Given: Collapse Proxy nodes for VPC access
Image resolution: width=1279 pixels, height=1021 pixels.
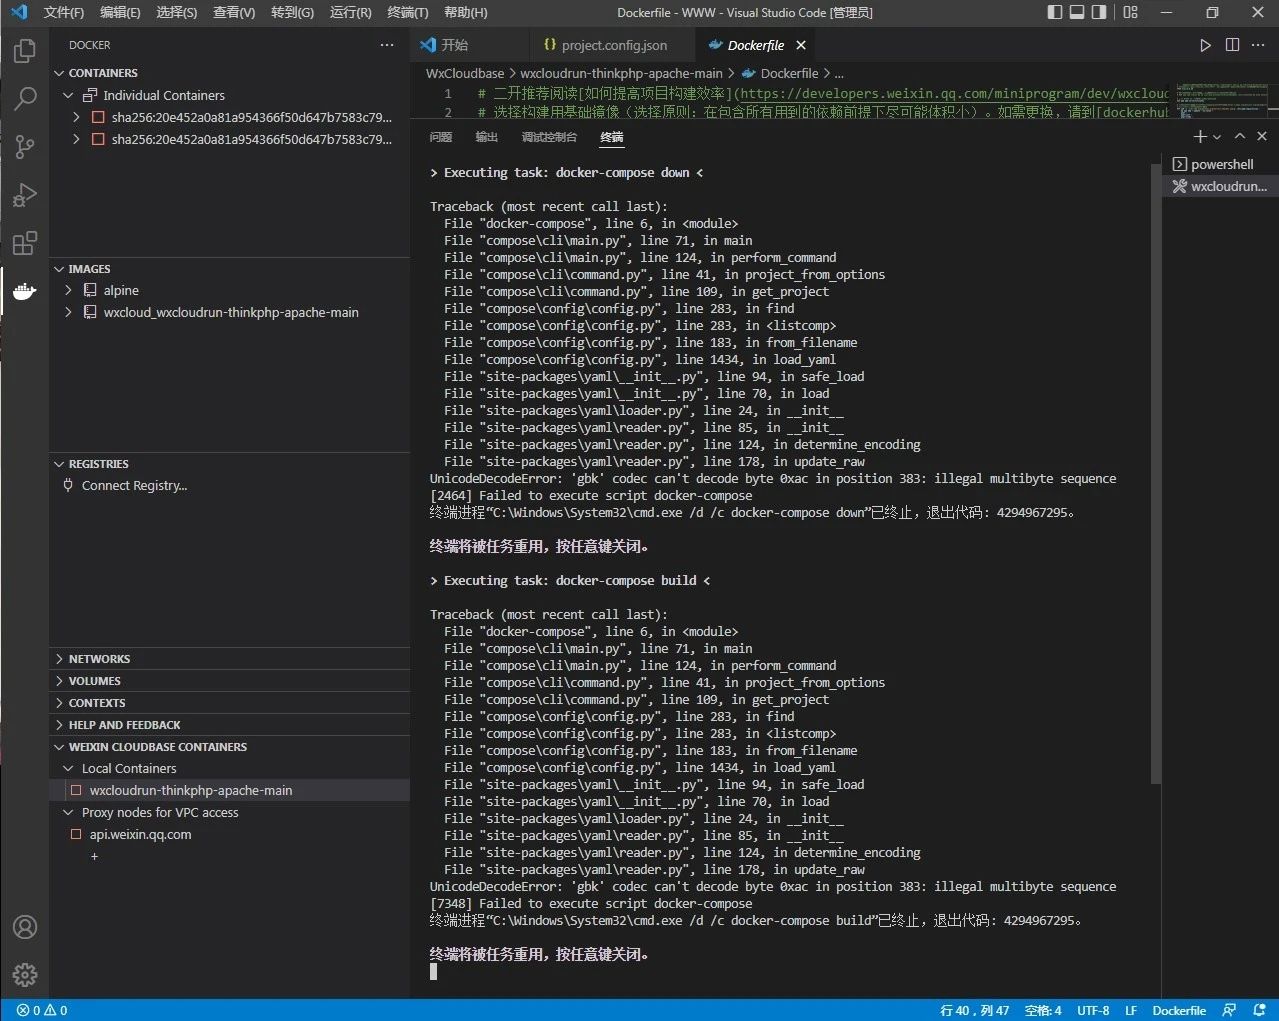Looking at the screenshot, I should (x=68, y=812).
